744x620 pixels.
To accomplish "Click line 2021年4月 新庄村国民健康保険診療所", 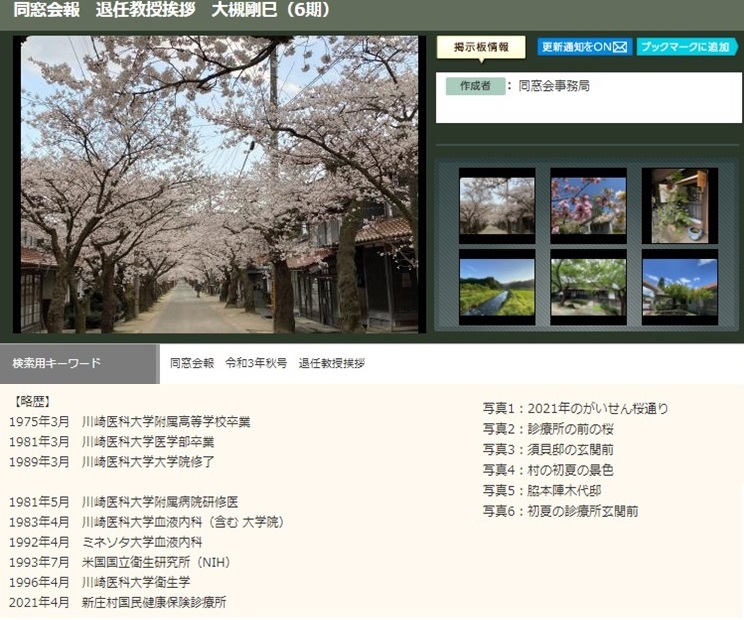I will (x=118, y=602).
